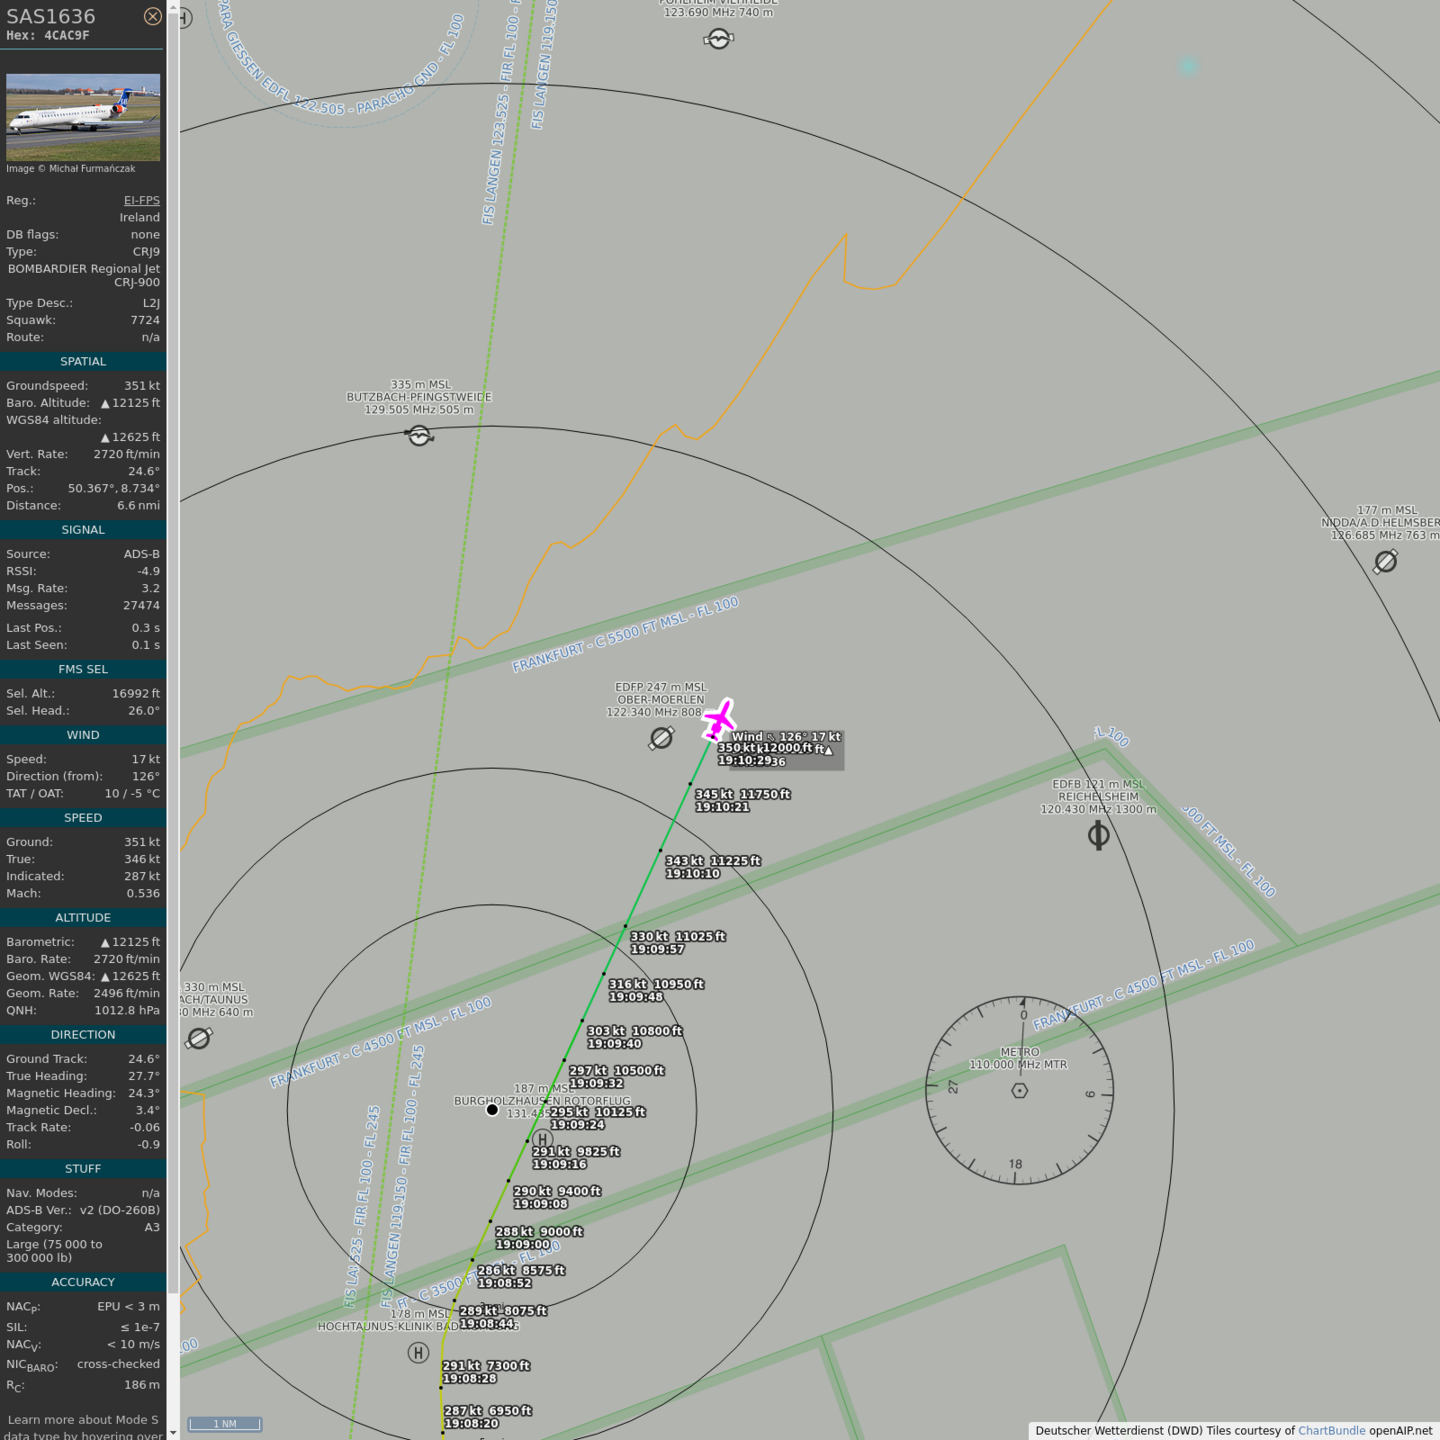
Task: Click the Pohlheim glider site icon
Action: tap(719, 39)
